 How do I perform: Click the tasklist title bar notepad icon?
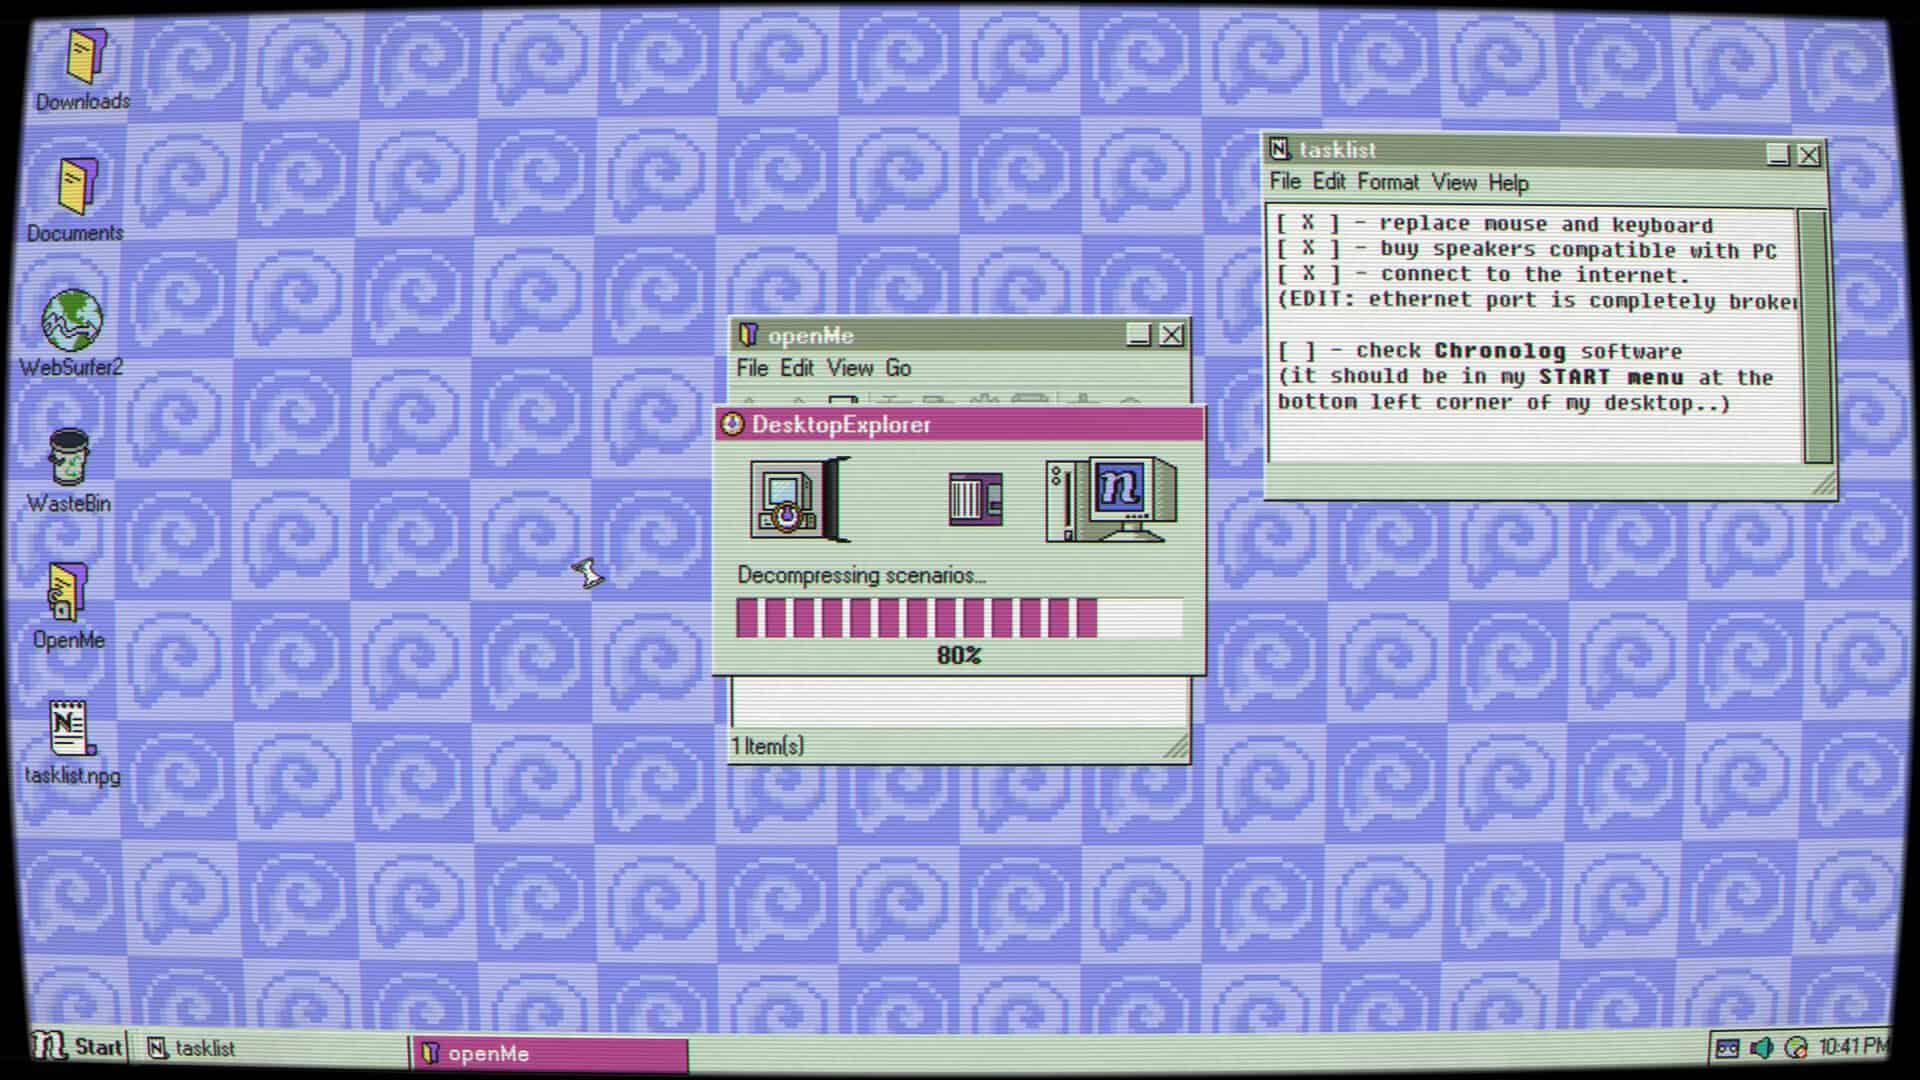[x=1280, y=149]
